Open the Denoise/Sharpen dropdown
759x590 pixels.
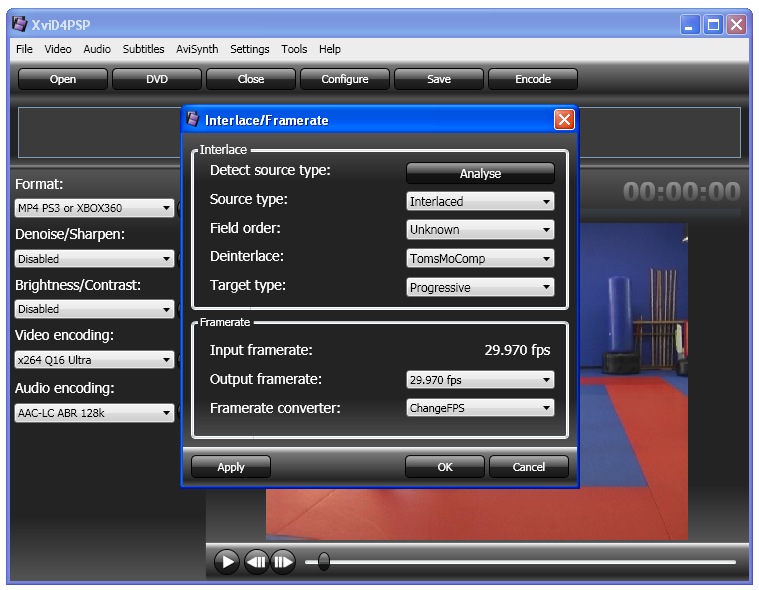(x=94, y=259)
